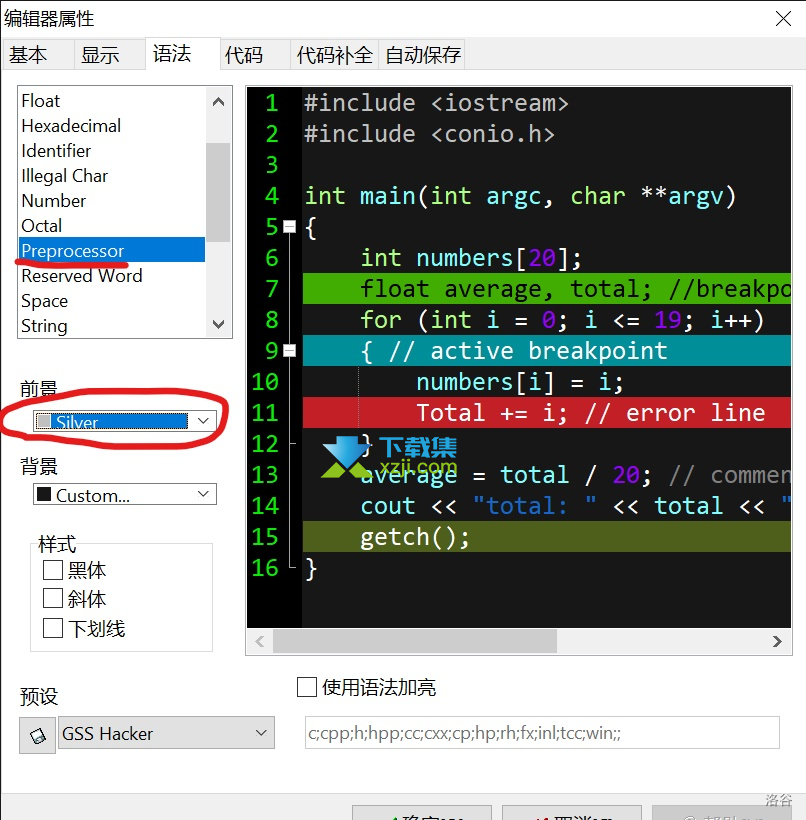Image resolution: width=806 pixels, height=820 pixels.
Task: Click the black background color swatch
Action: [44, 494]
